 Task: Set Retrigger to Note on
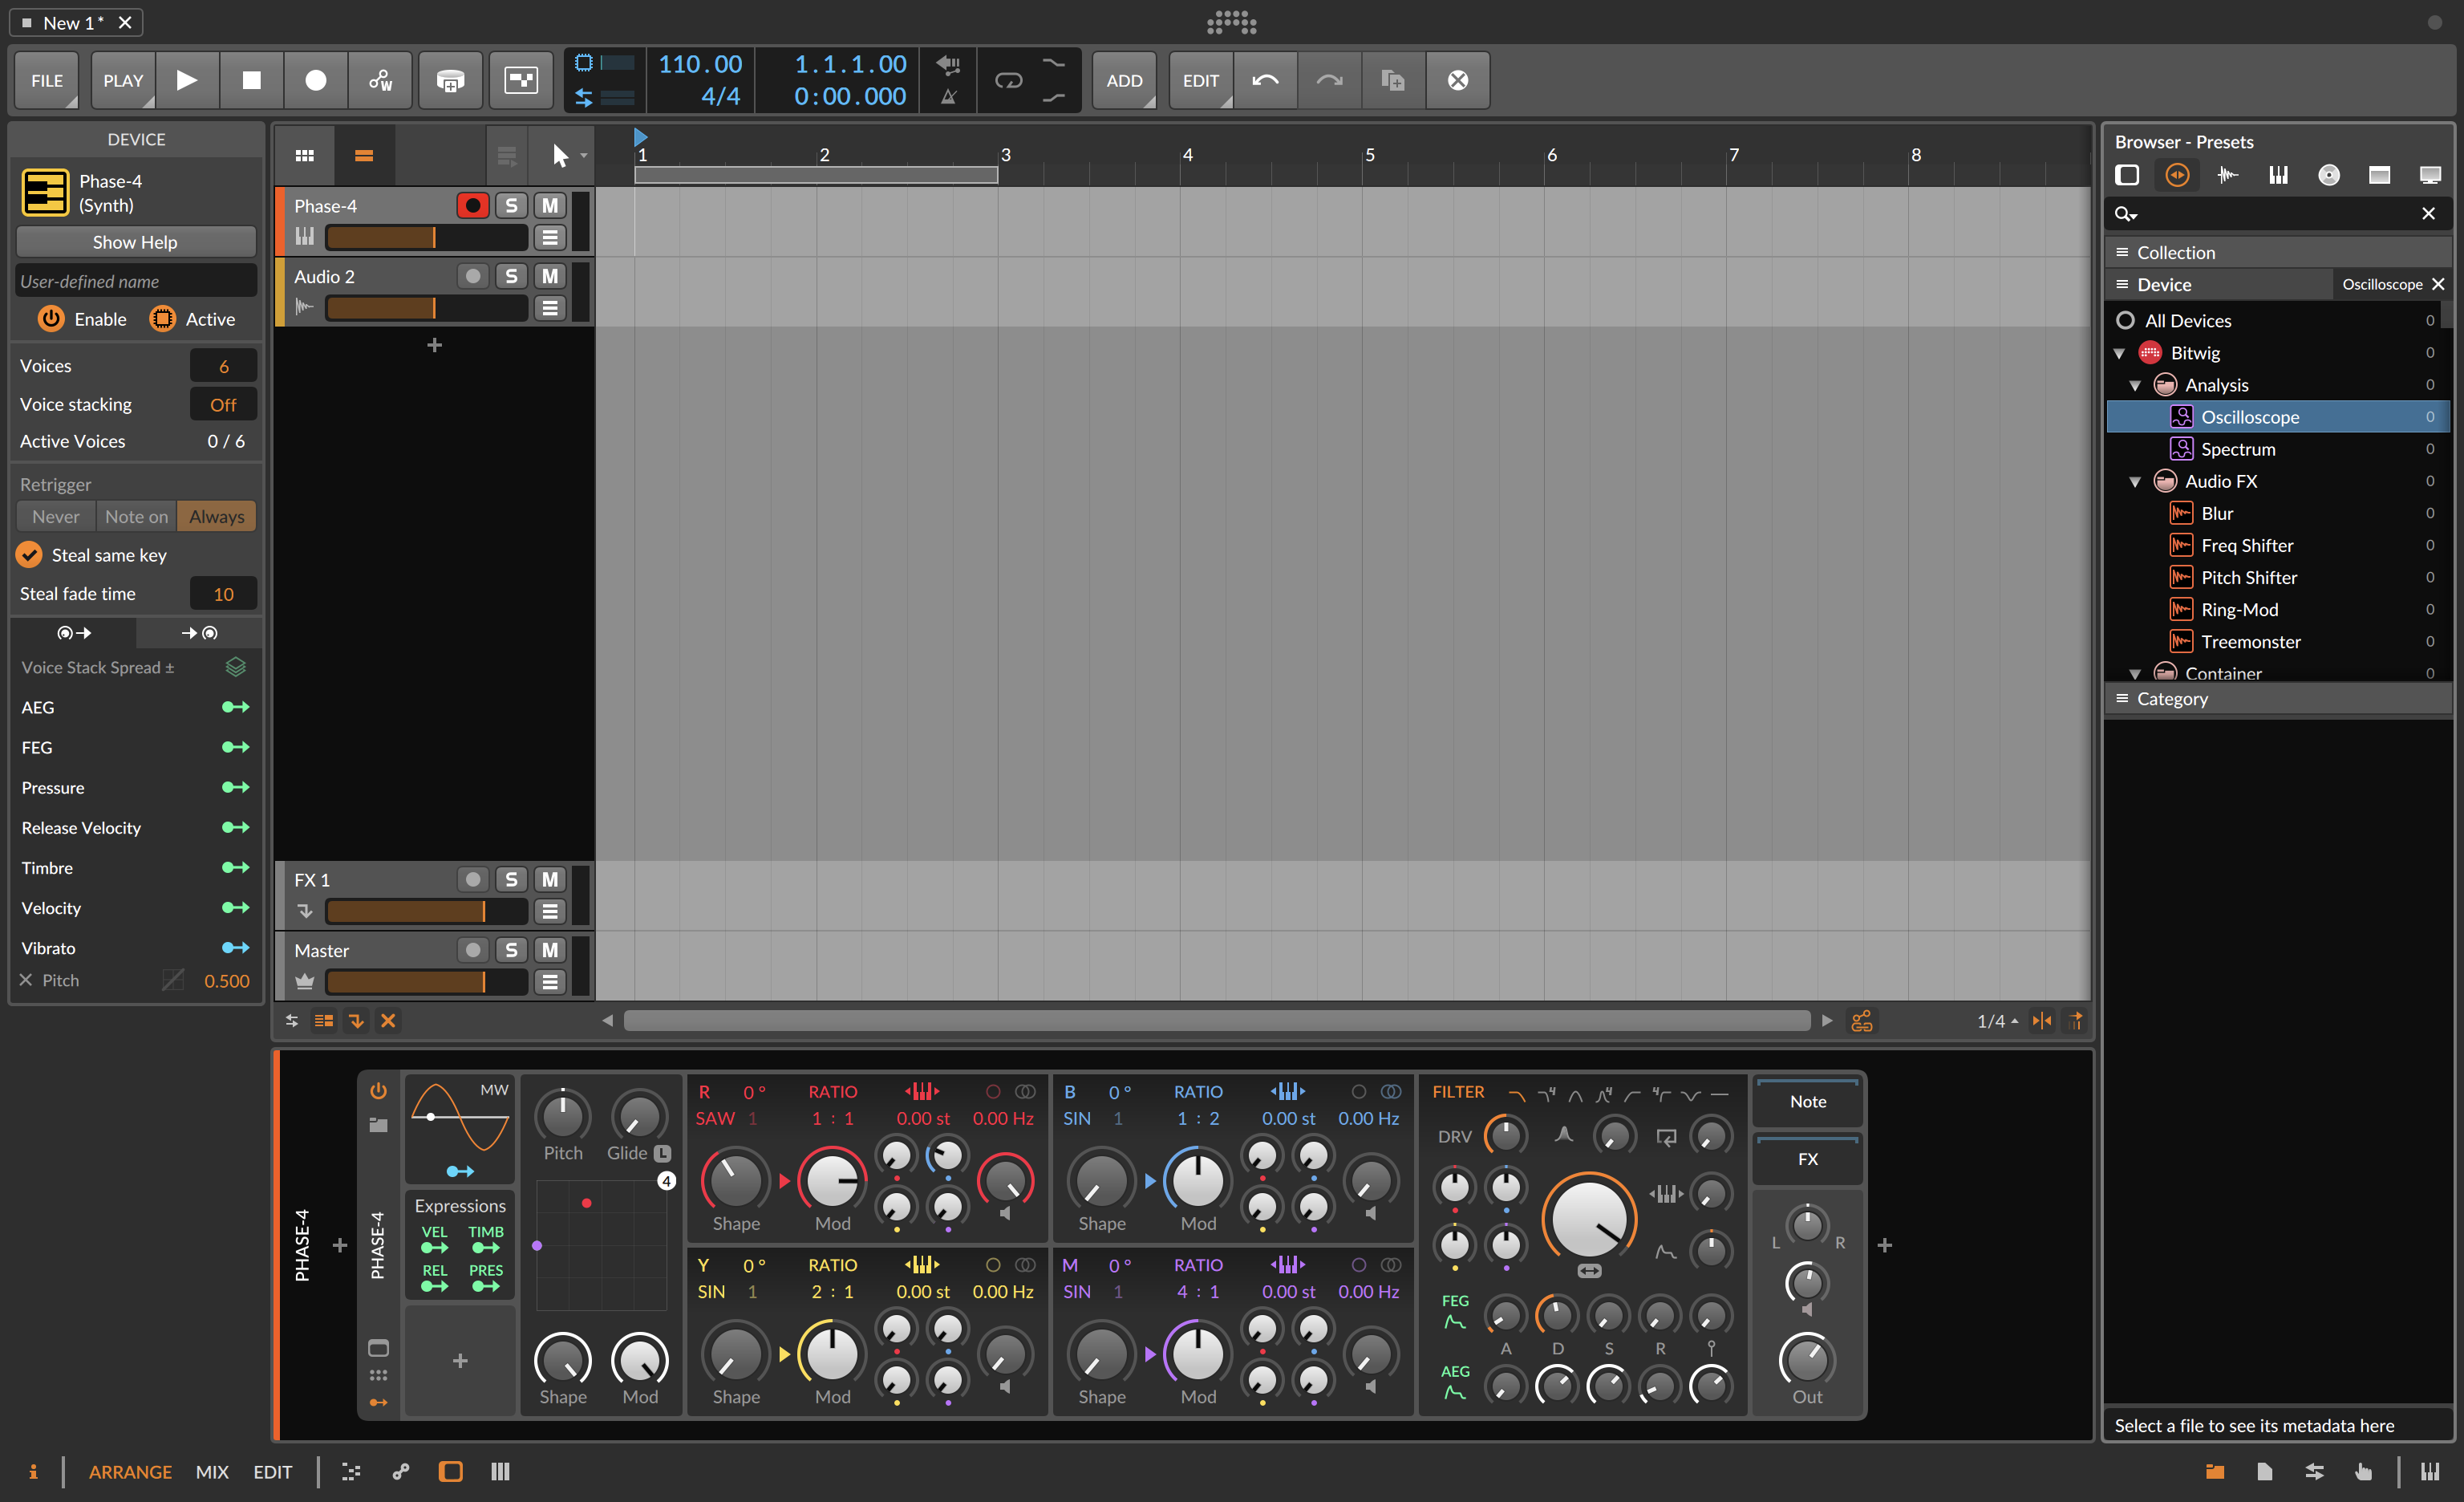tap(136, 517)
